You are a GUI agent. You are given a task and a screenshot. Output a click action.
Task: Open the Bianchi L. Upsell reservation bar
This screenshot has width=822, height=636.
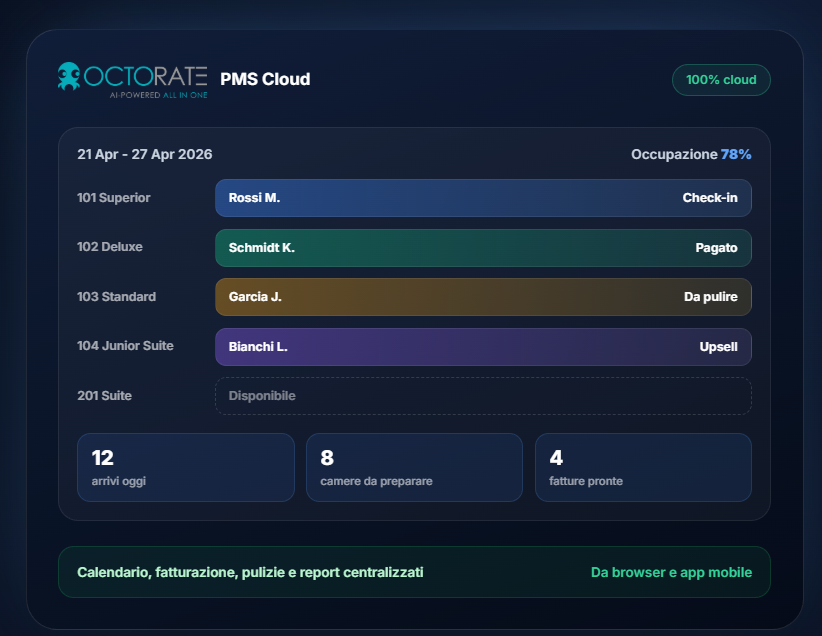point(483,347)
